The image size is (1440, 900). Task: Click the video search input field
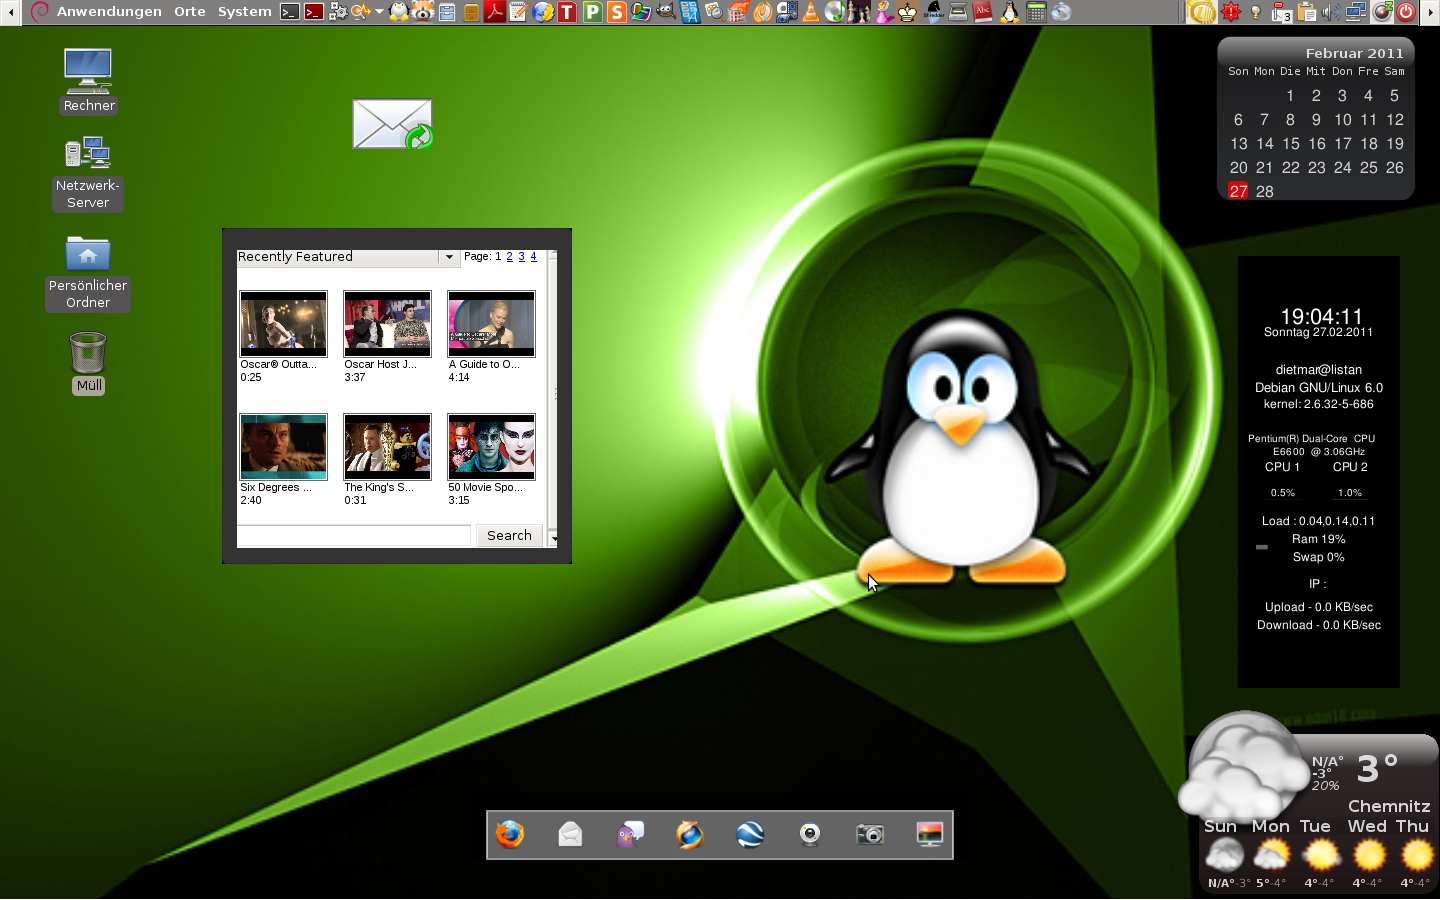pos(354,536)
